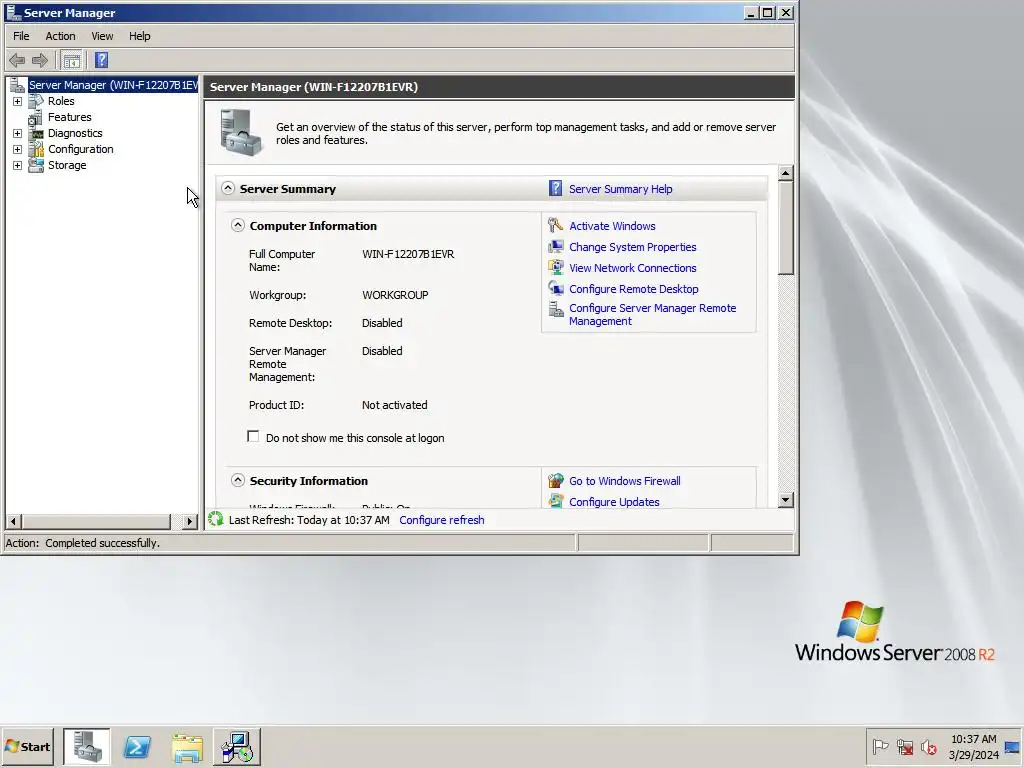The height and width of the screenshot is (768, 1024).
Task: Click the muted volume tray icon
Action: [x=929, y=746]
